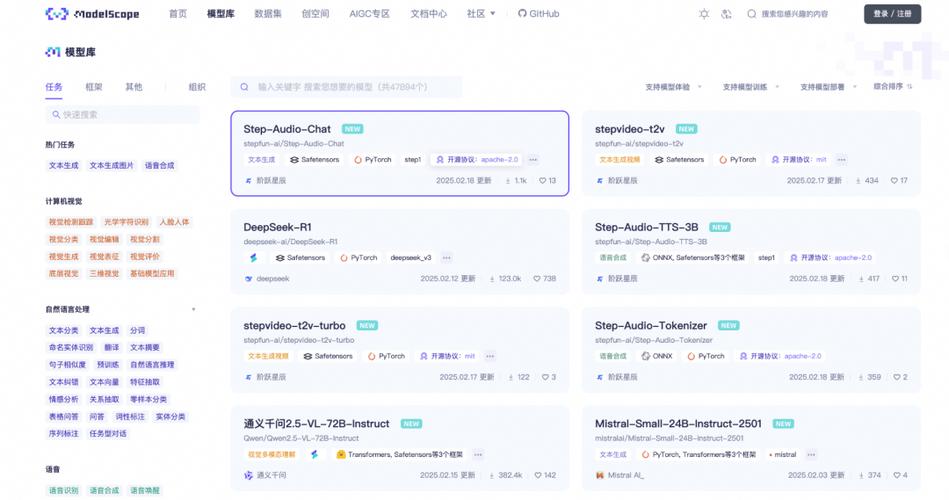Open the stepvideo-t2v-turbo model title
Image resolution: width=949 pixels, height=500 pixels.
tap(294, 326)
